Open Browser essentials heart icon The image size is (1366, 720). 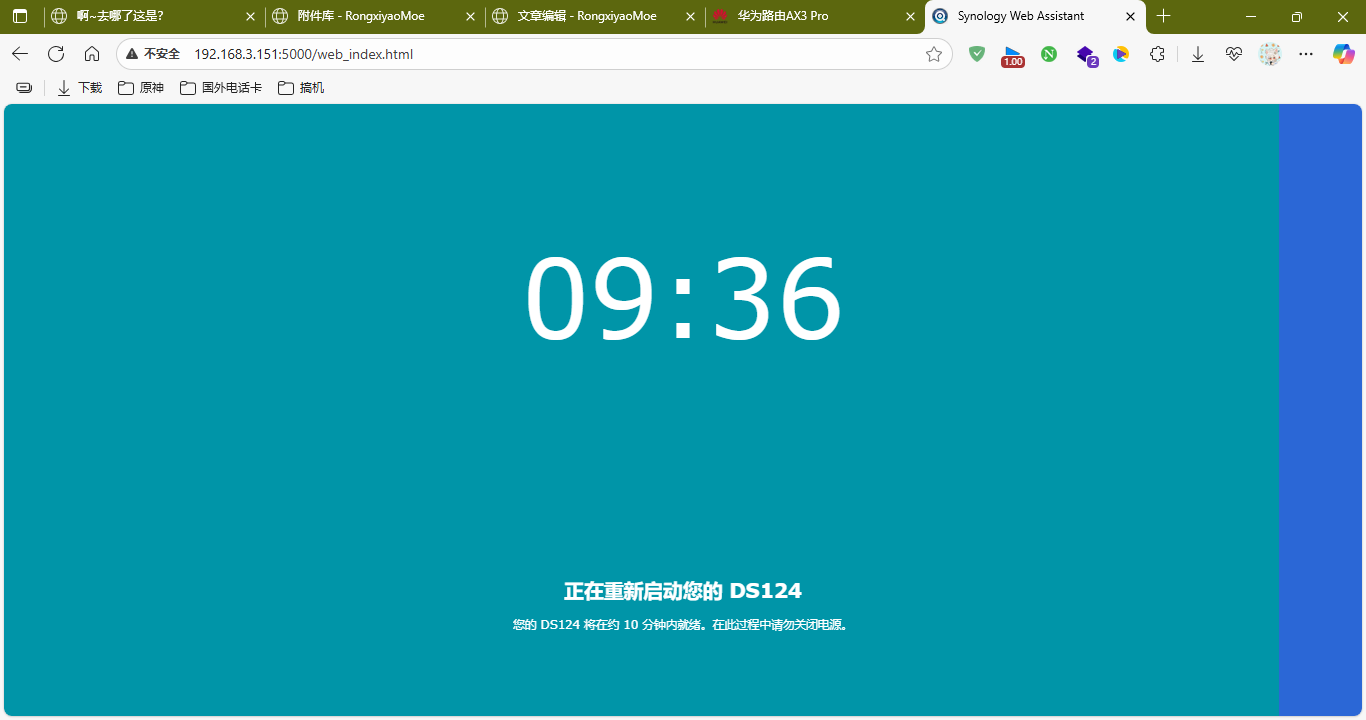(1234, 54)
